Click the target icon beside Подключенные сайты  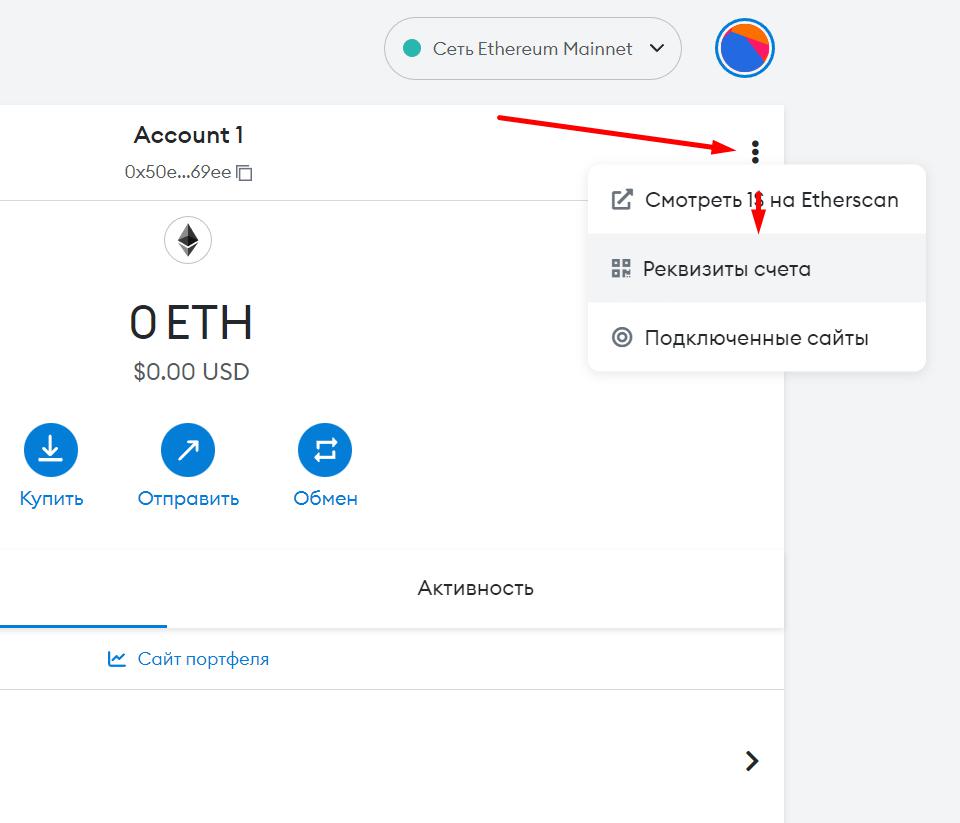620,337
